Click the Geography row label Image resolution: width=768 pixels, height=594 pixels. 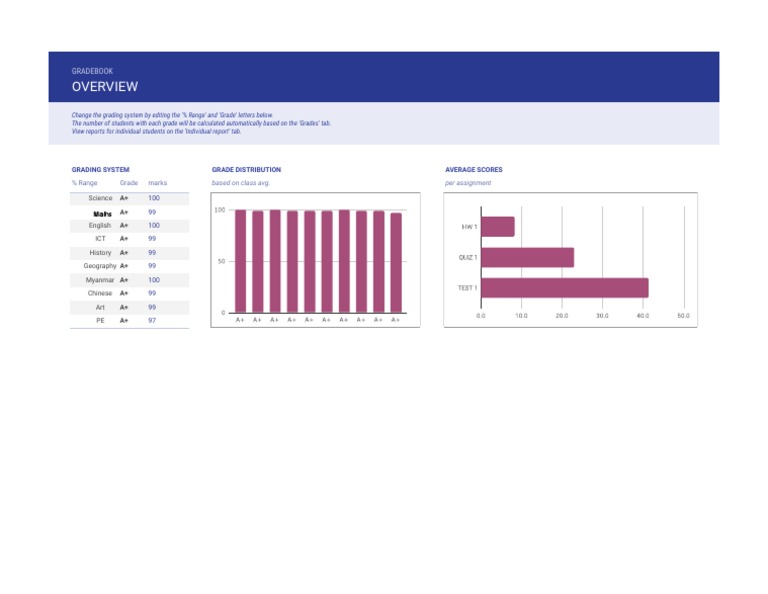pos(100,265)
